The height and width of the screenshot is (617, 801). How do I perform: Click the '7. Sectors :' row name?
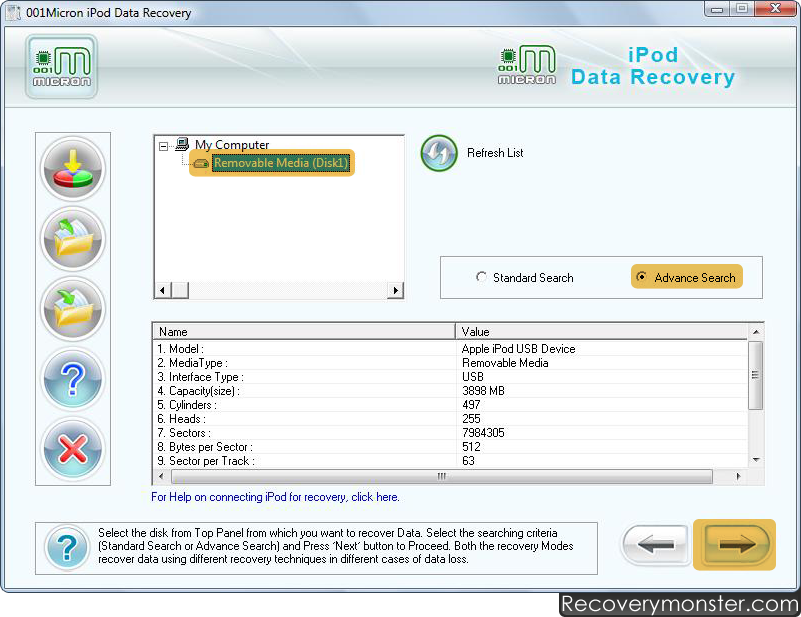coord(184,433)
